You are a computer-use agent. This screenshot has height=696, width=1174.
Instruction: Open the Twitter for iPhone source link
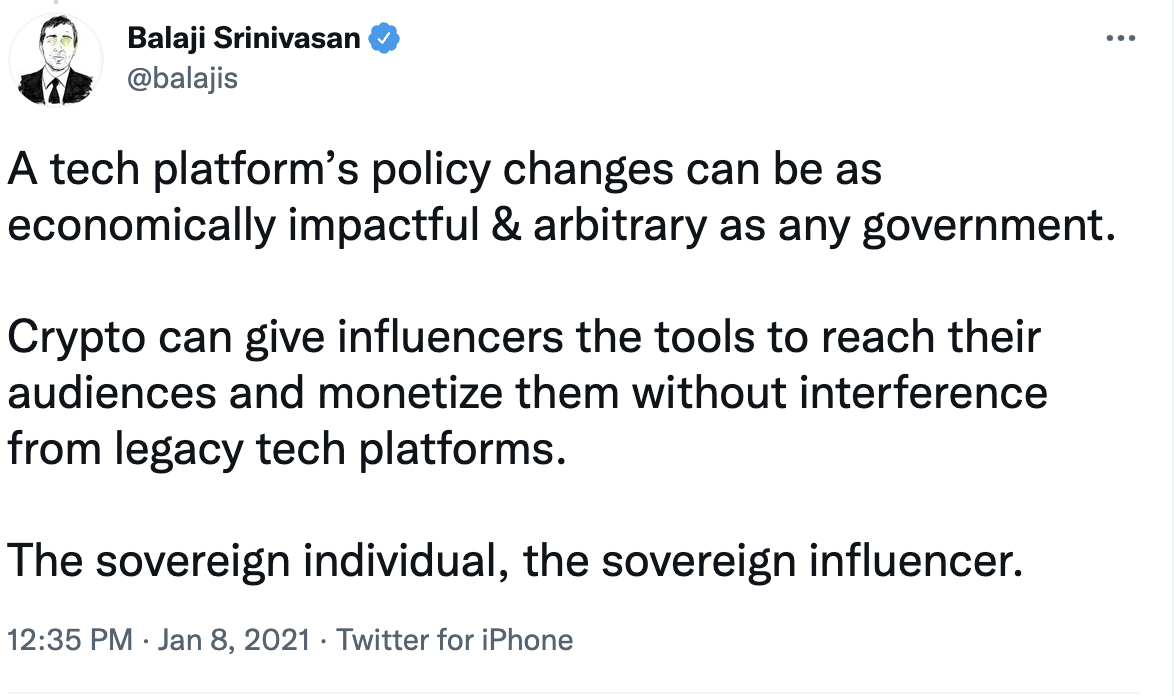pyautogui.click(x=454, y=640)
